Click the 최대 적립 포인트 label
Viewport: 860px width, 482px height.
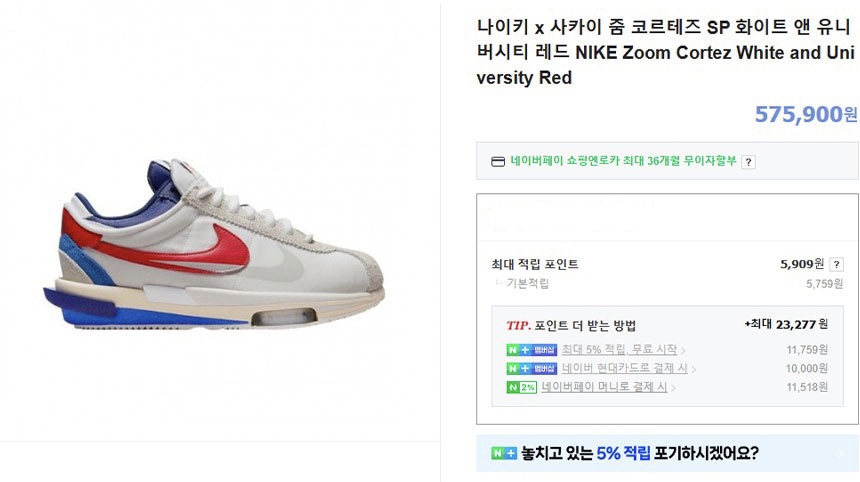[x=535, y=264]
